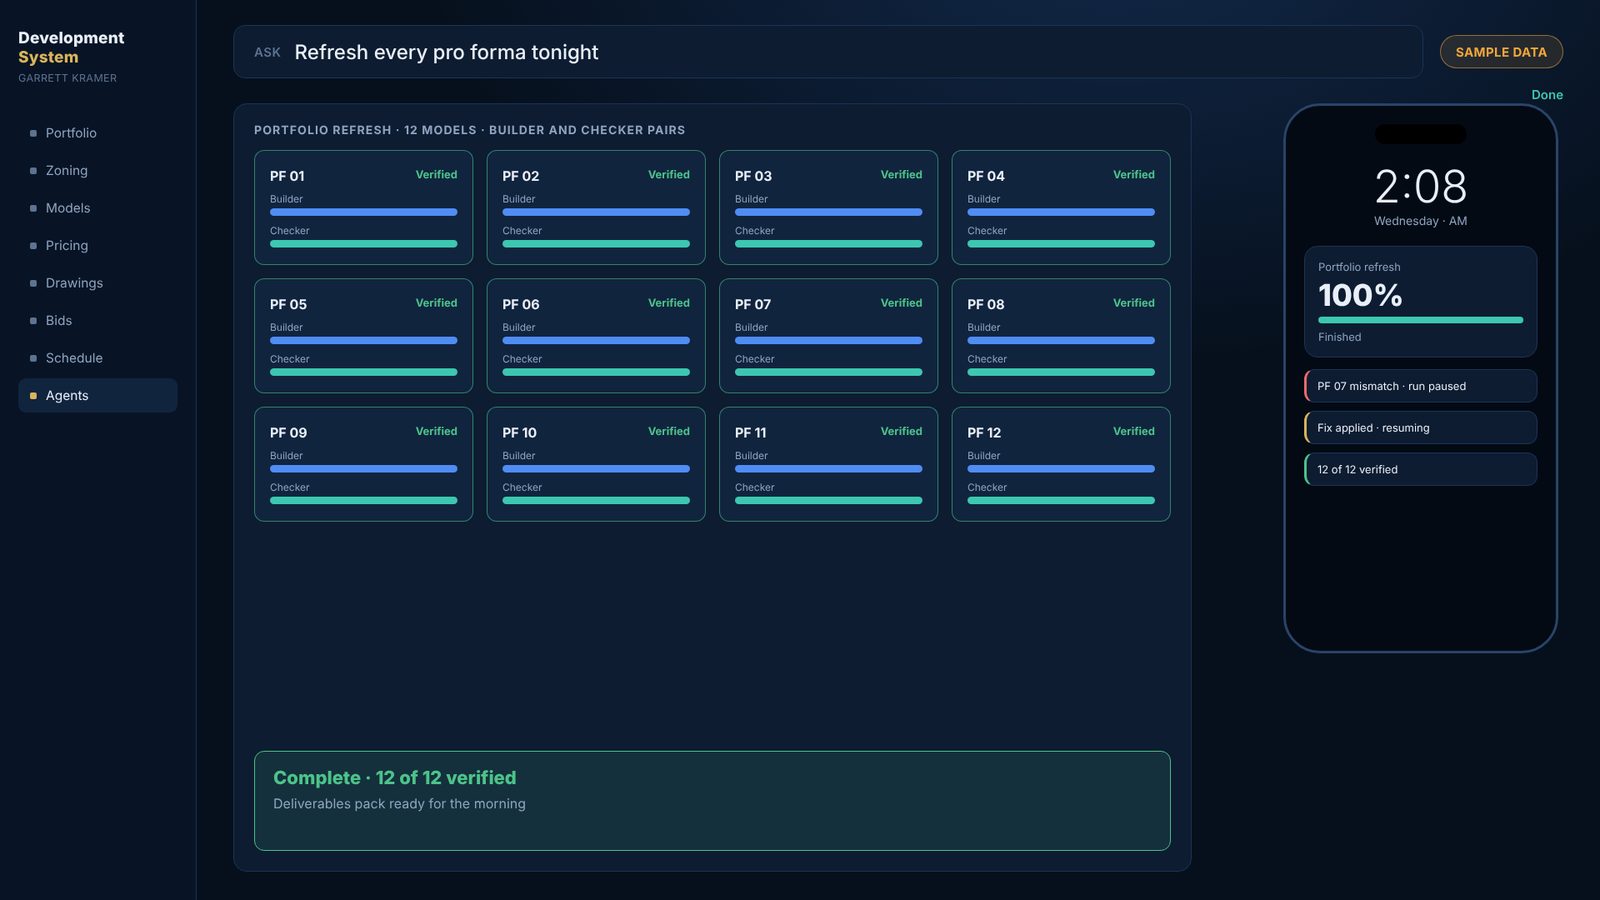This screenshot has width=1600, height=900.
Task: Open the PF 01 model card
Action: pyautogui.click(x=363, y=208)
